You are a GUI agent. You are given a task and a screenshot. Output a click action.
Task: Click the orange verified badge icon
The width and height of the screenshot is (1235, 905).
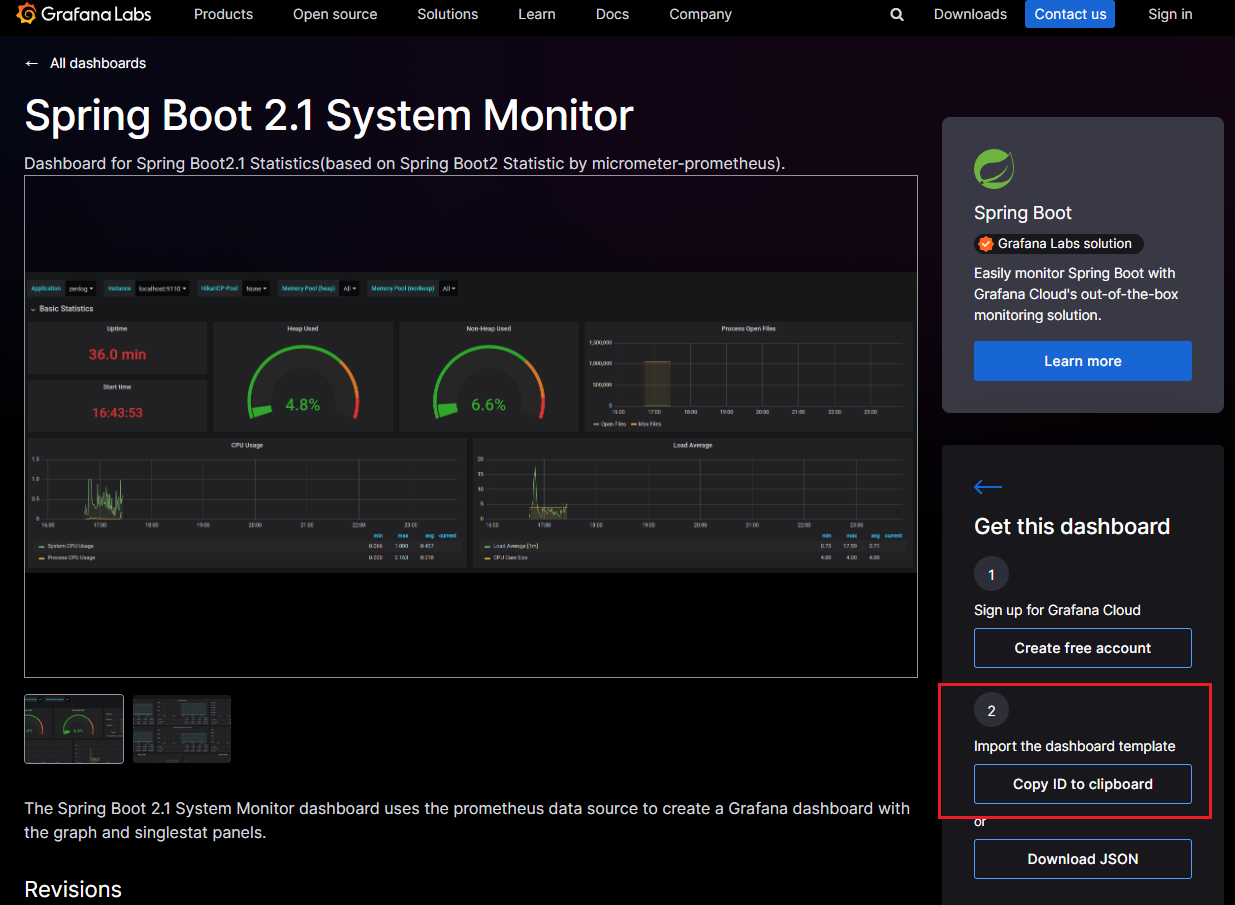985,244
